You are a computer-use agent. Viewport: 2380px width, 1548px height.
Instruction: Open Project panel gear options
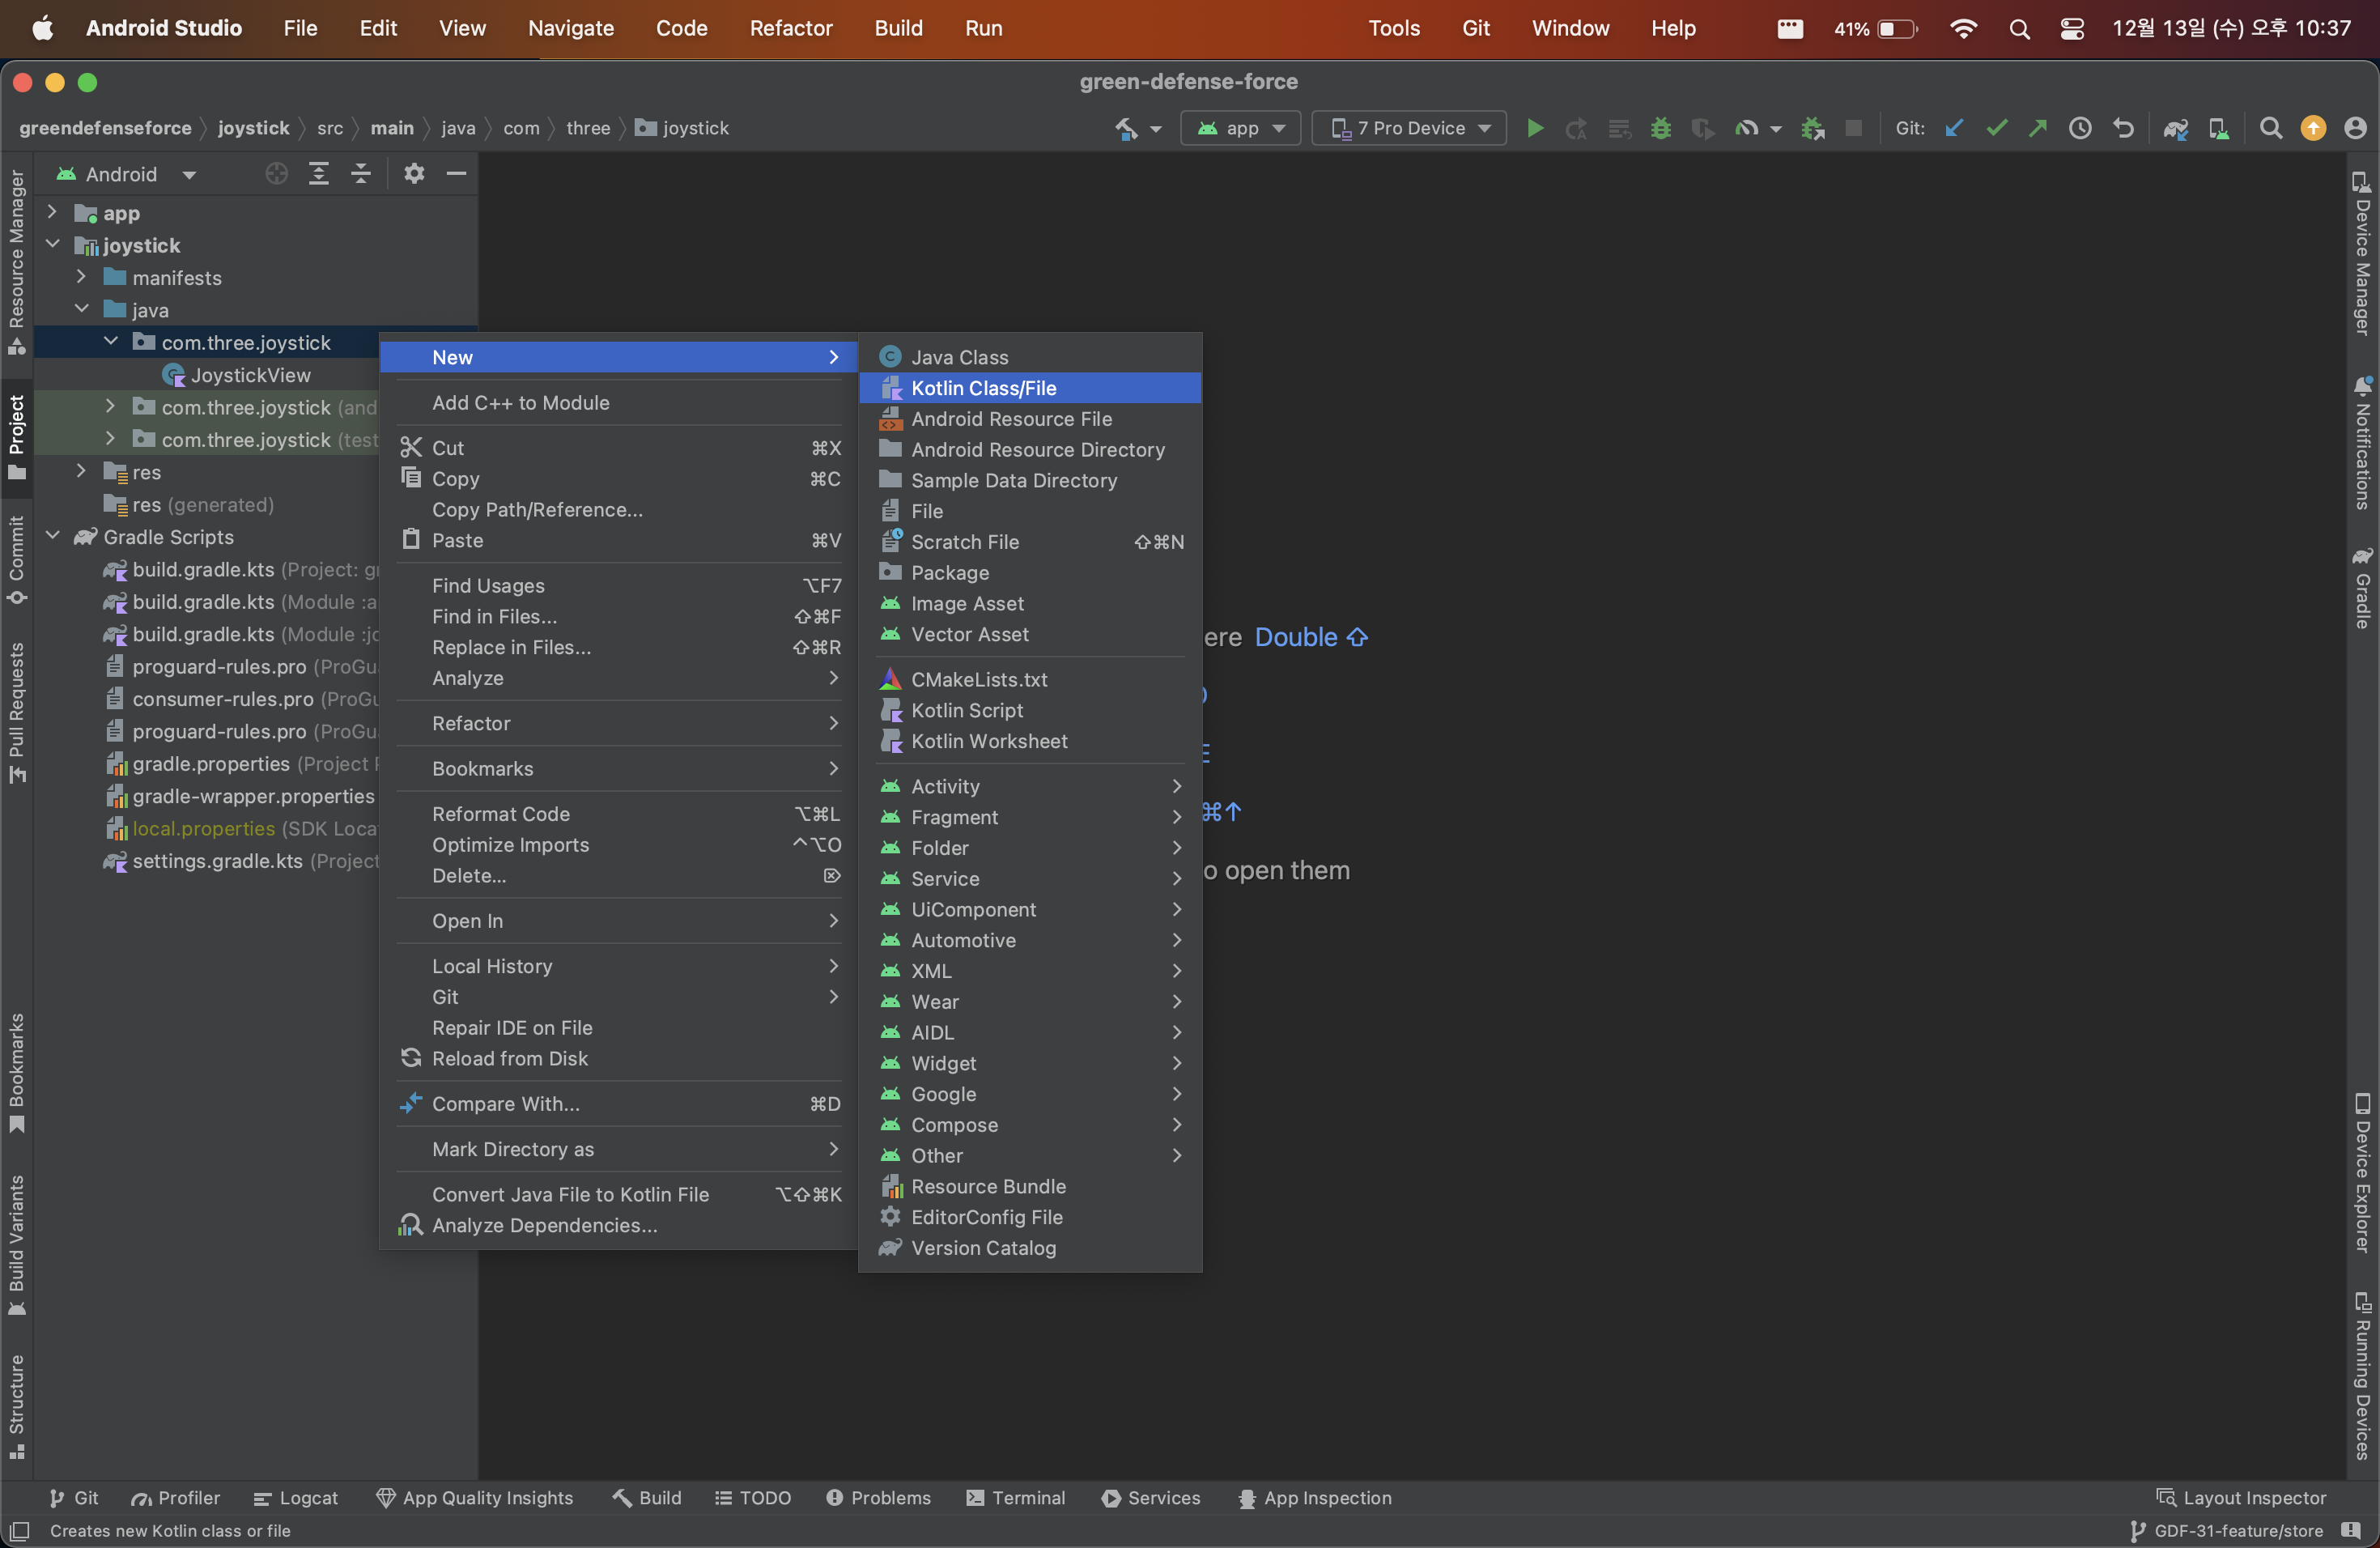click(414, 174)
